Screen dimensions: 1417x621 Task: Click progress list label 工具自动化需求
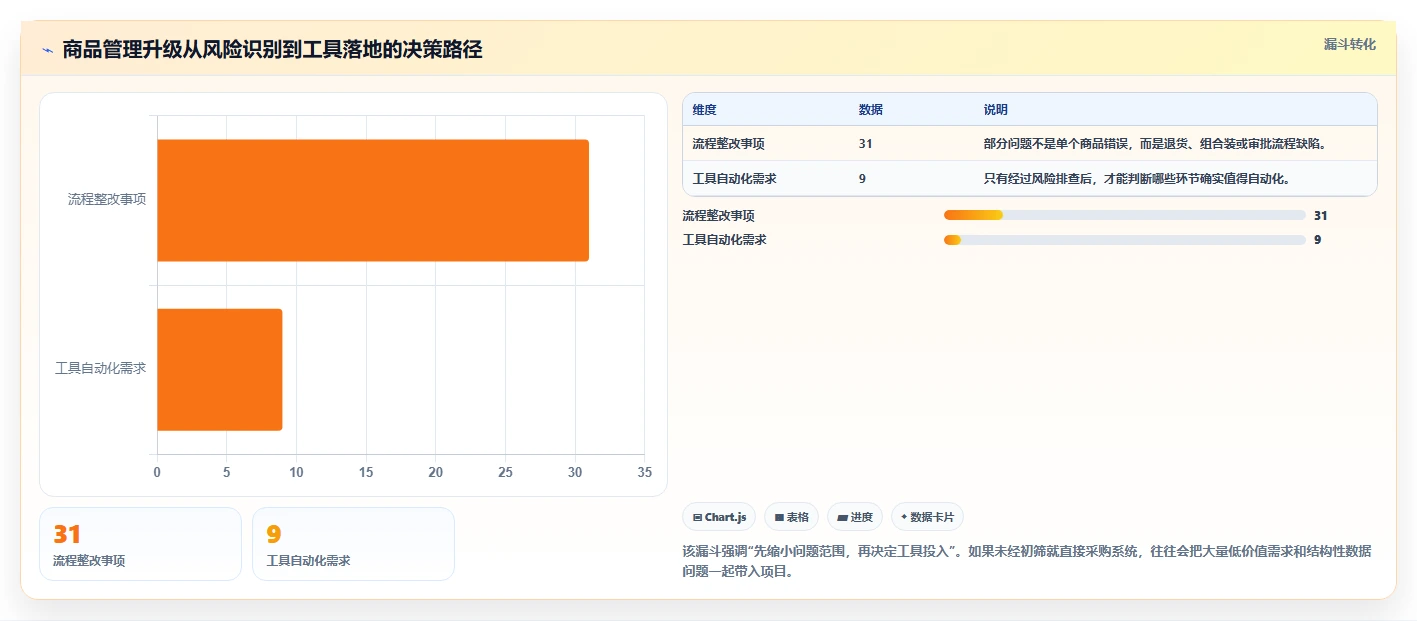click(x=724, y=240)
